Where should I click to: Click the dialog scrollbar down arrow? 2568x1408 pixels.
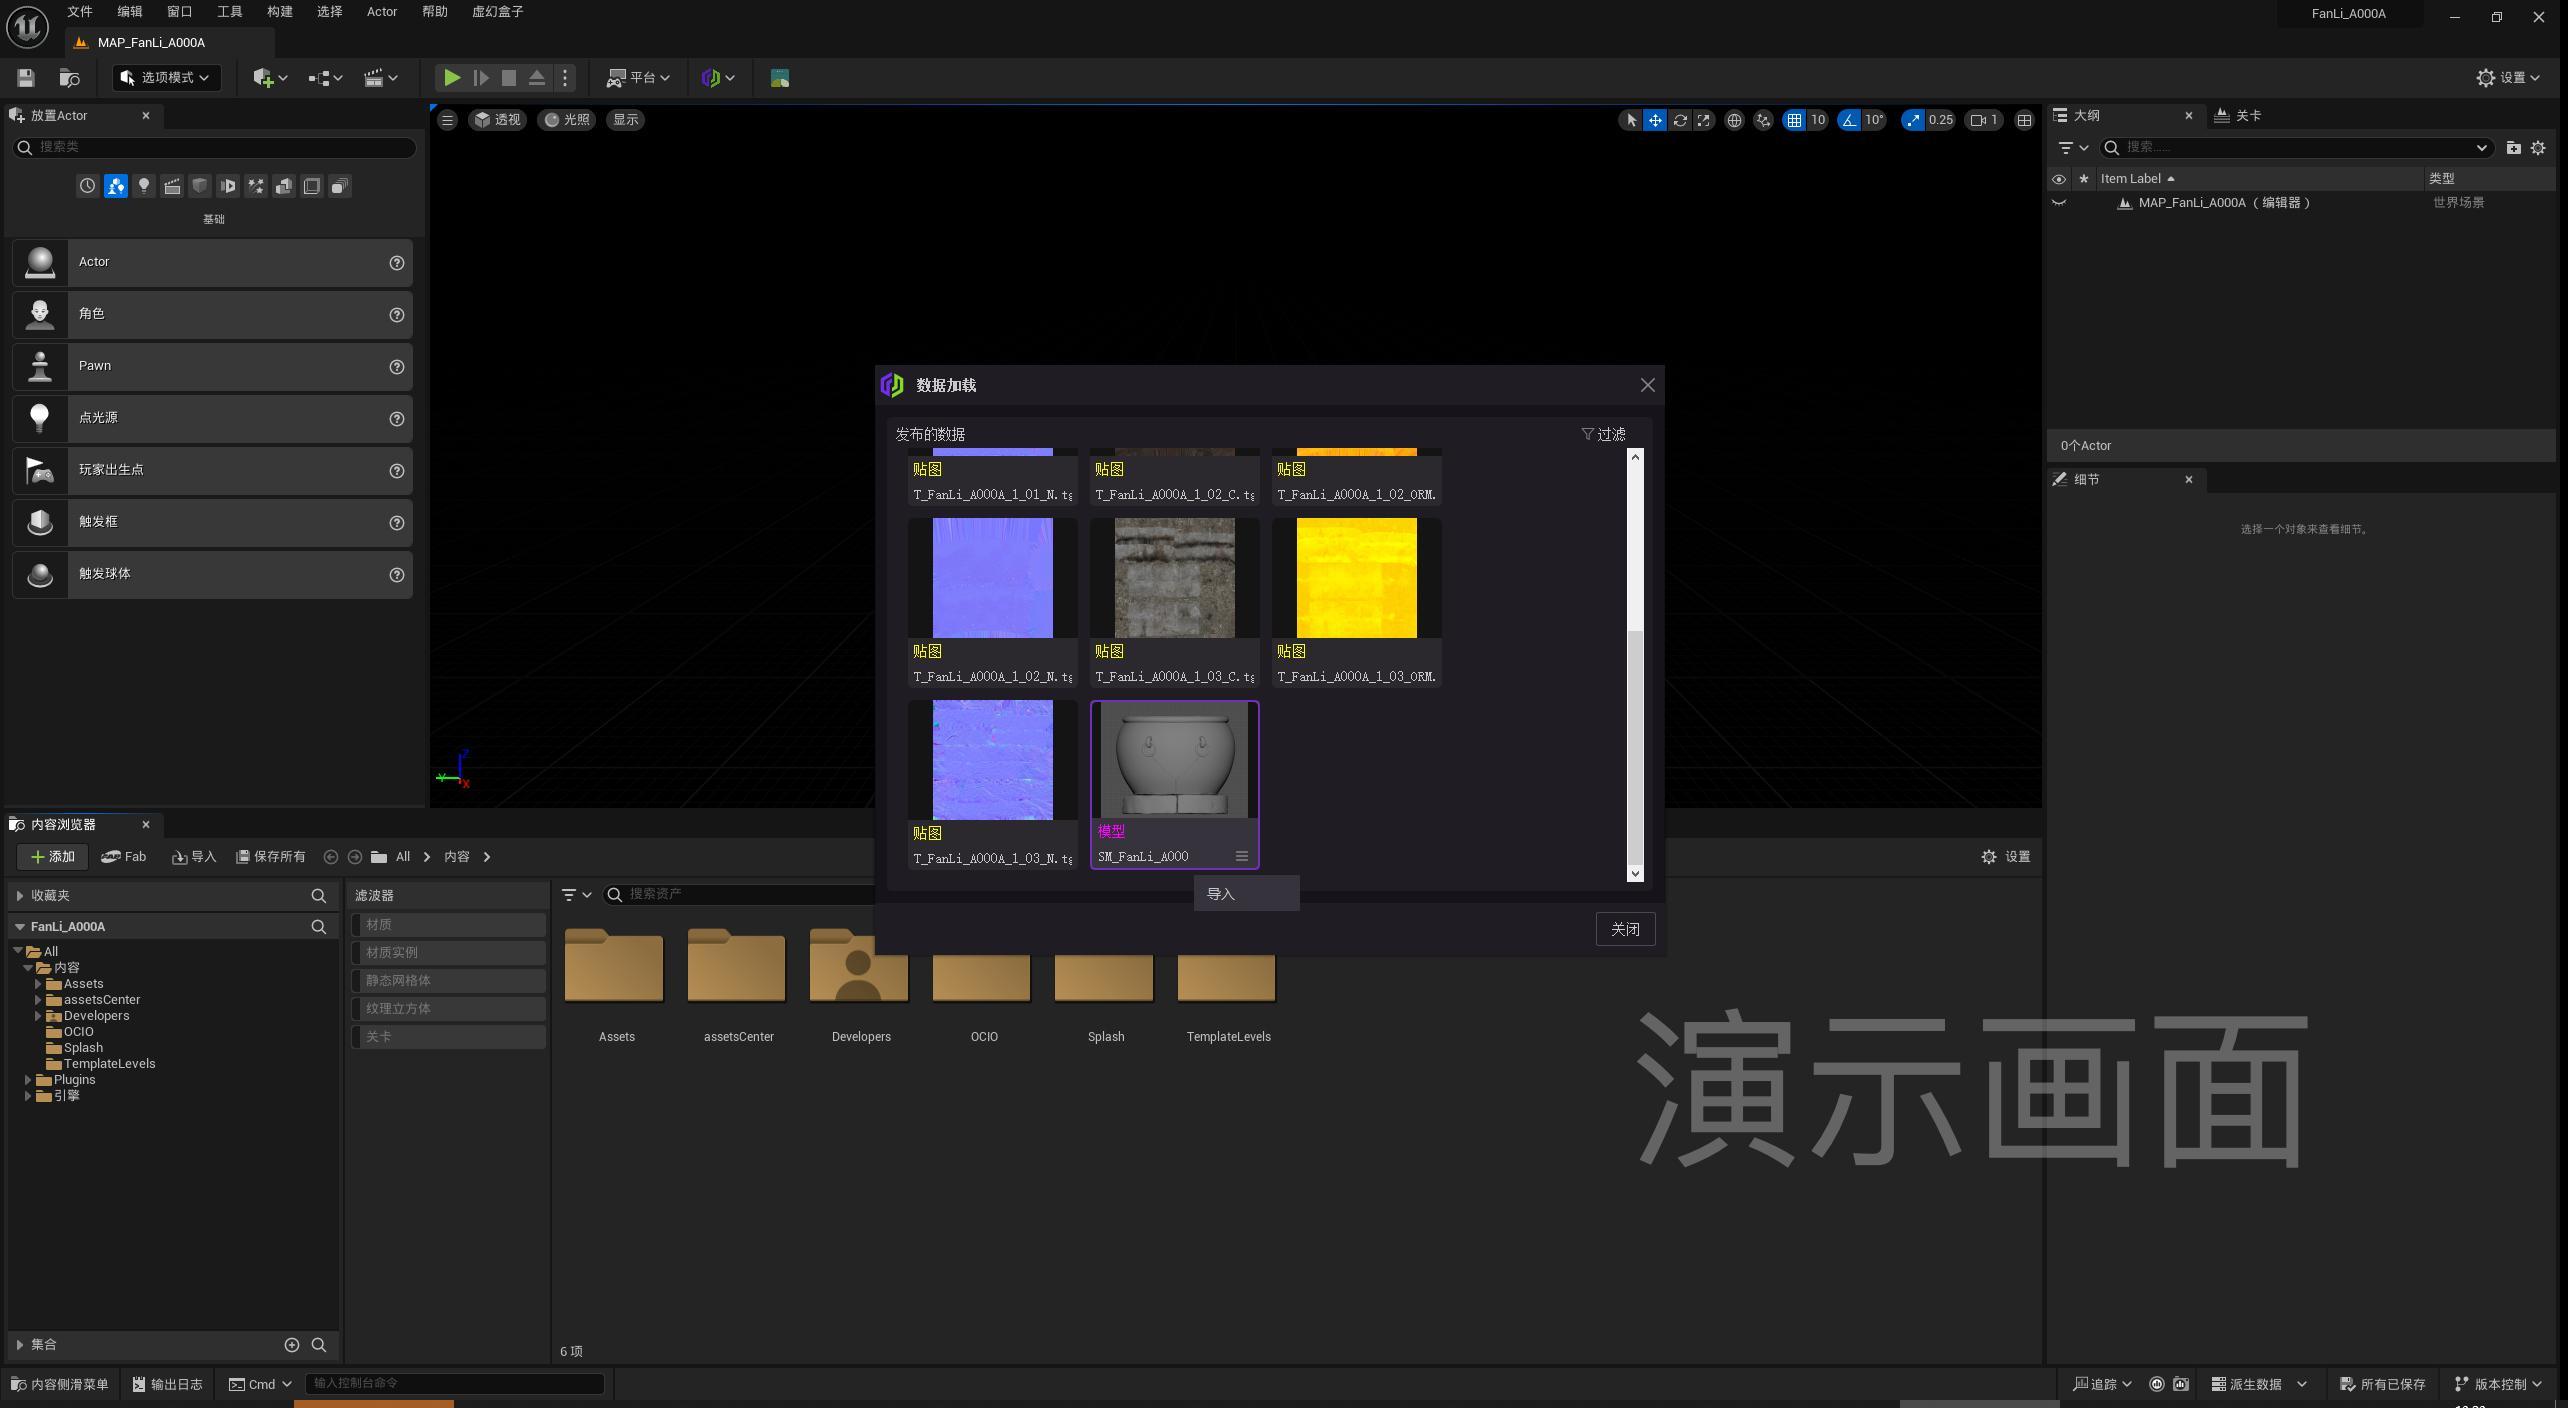coord(1635,874)
